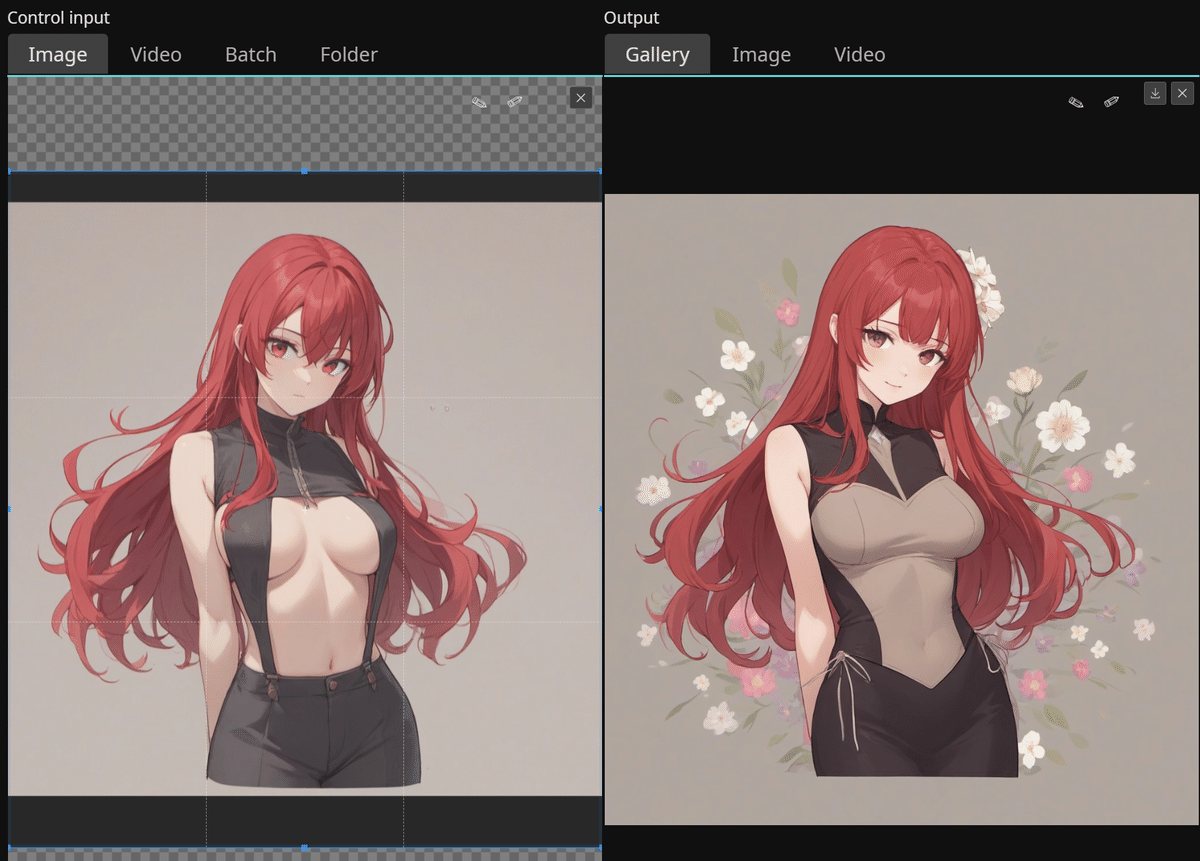This screenshot has width=1200, height=861.
Task: Select the sketch pencil icon in control input panel
Action: (515, 101)
